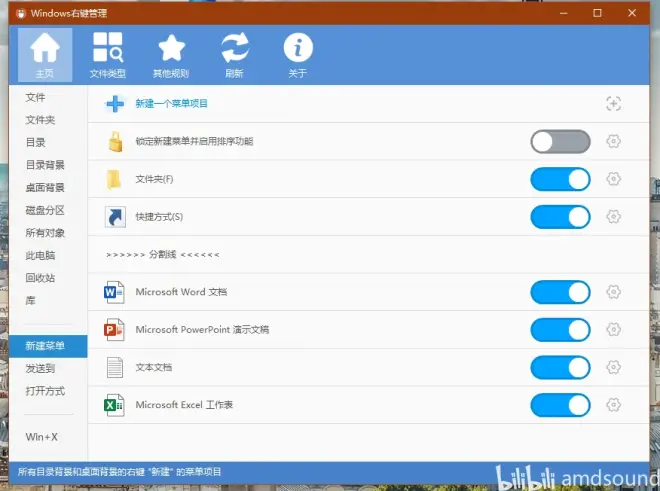
Task: Open the Win+X sidebar entry
Action: pyautogui.click(x=41, y=437)
